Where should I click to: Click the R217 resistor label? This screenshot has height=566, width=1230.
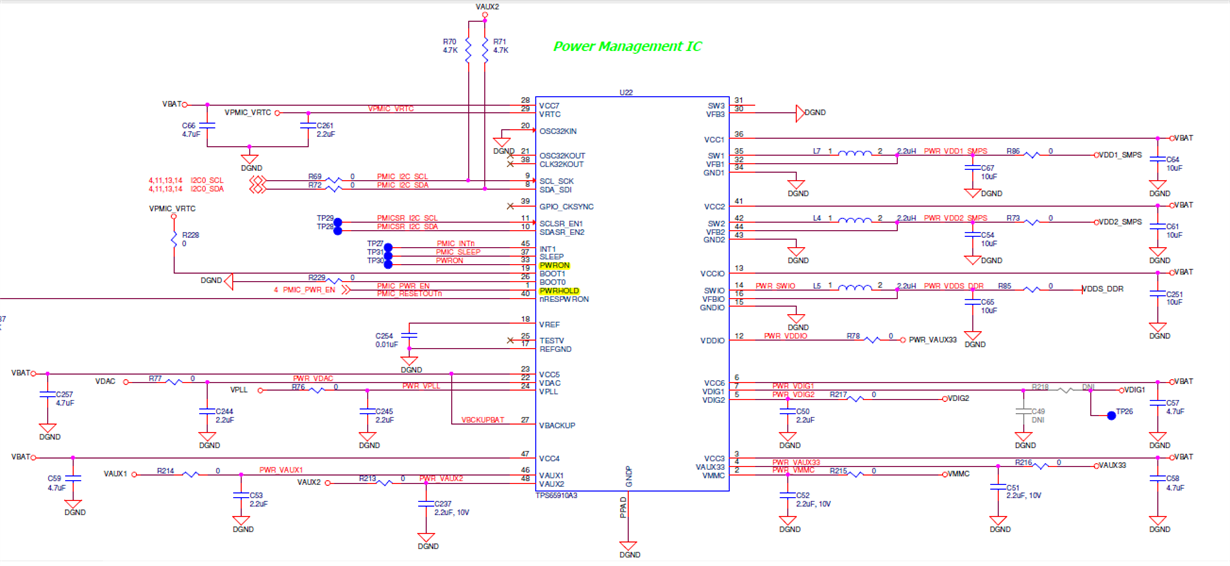tap(838, 395)
